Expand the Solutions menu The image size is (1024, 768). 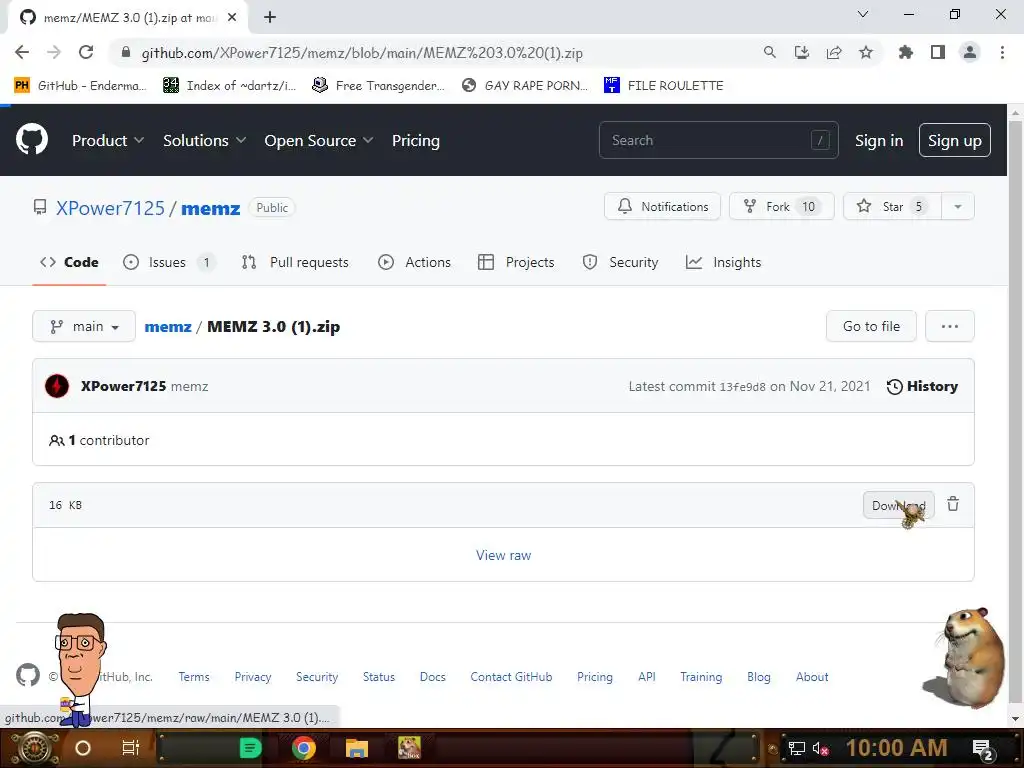click(204, 140)
